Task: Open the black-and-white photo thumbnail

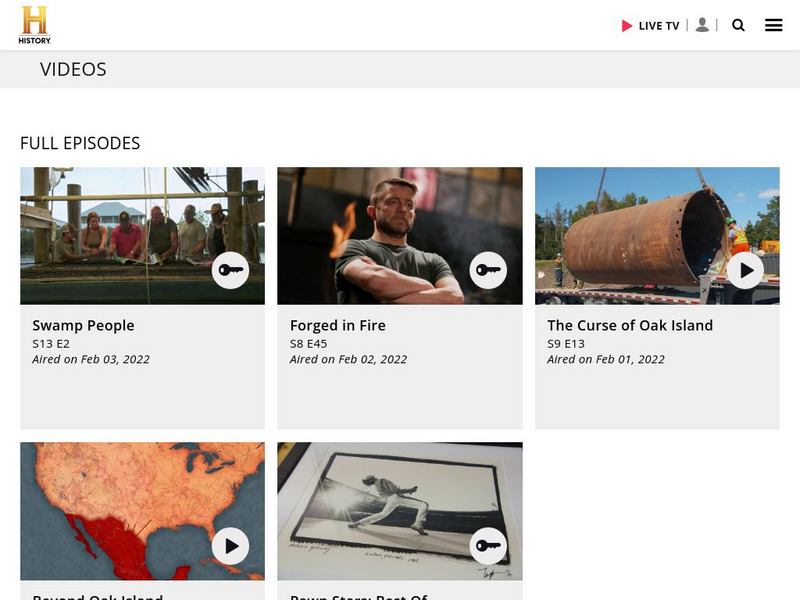Action: point(400,511)
